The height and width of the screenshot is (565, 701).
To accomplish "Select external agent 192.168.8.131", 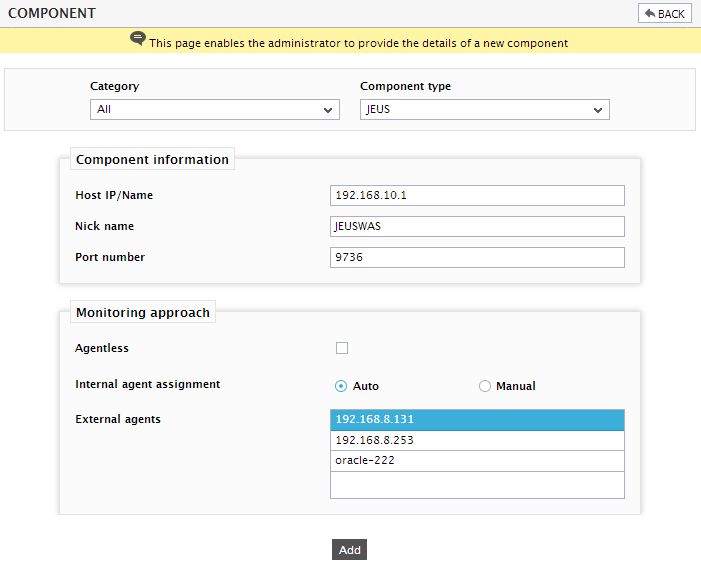I will click(477, 420).
